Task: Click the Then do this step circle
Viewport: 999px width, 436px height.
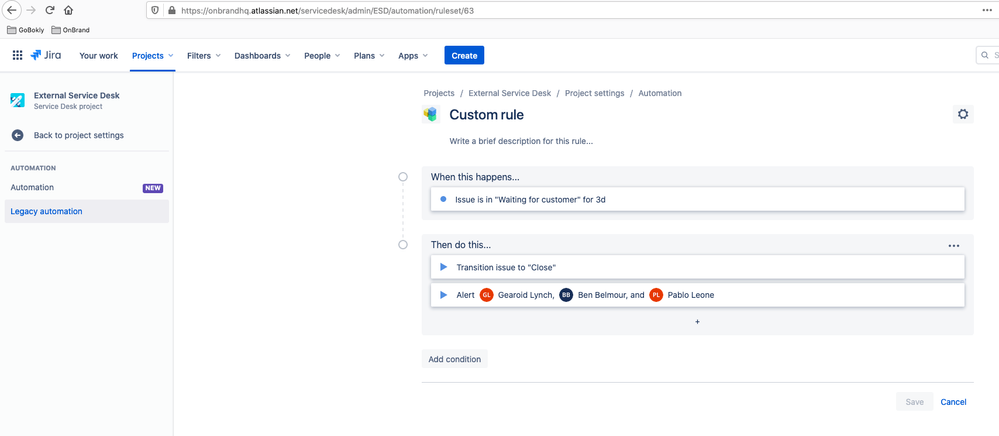Action: 403,245
